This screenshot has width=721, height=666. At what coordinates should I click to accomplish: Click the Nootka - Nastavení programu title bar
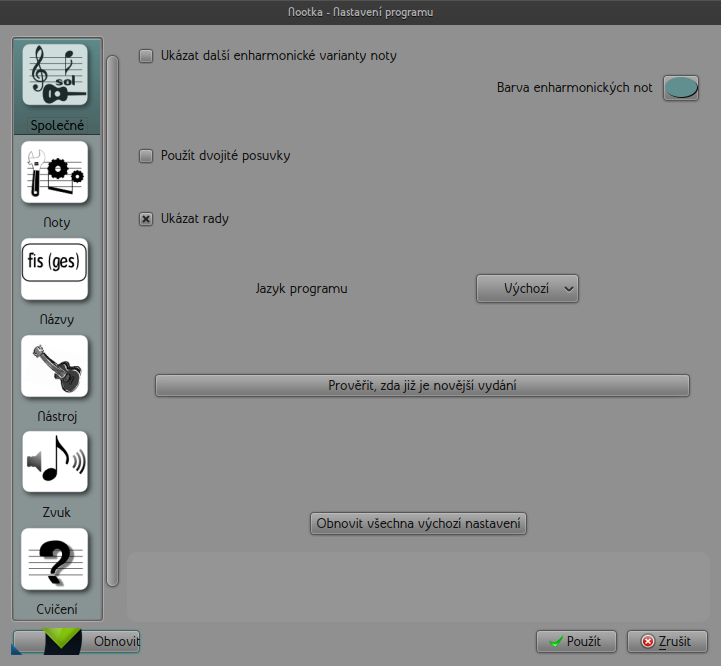[x=360, y=12]
